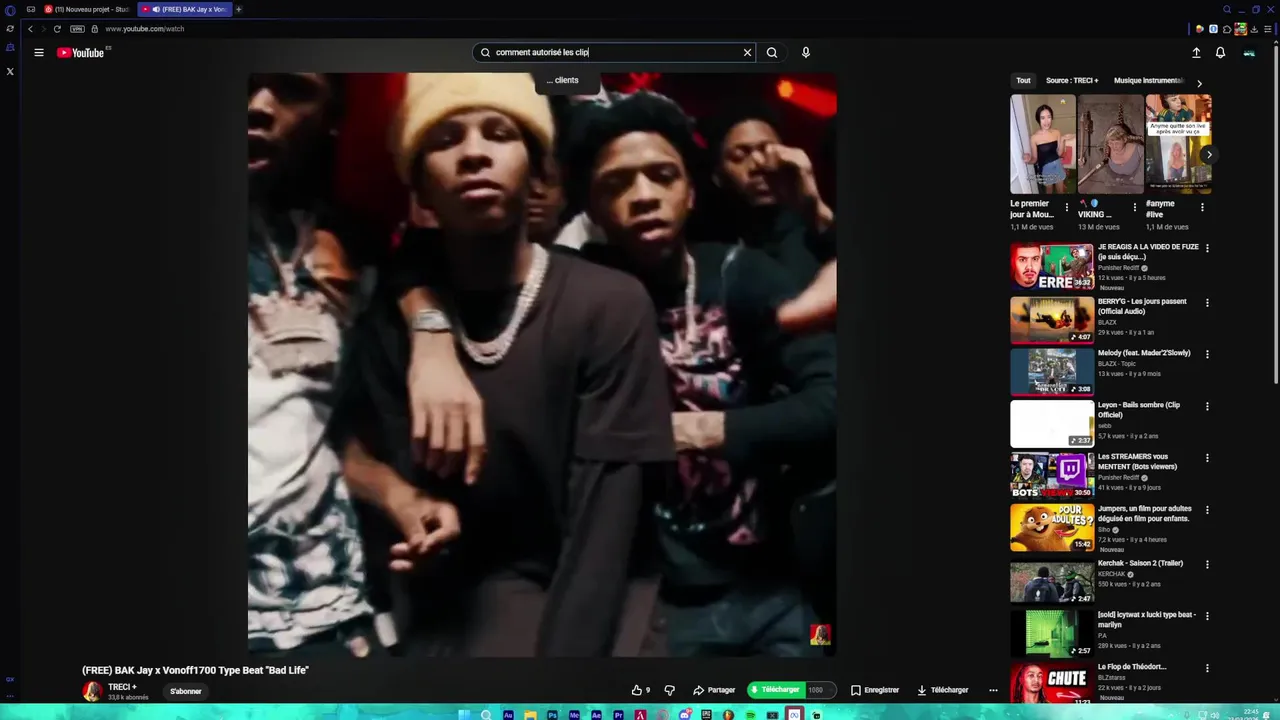Open the browser downloads icon in toolbar
1280x720 pixels.
point(1254,29)
